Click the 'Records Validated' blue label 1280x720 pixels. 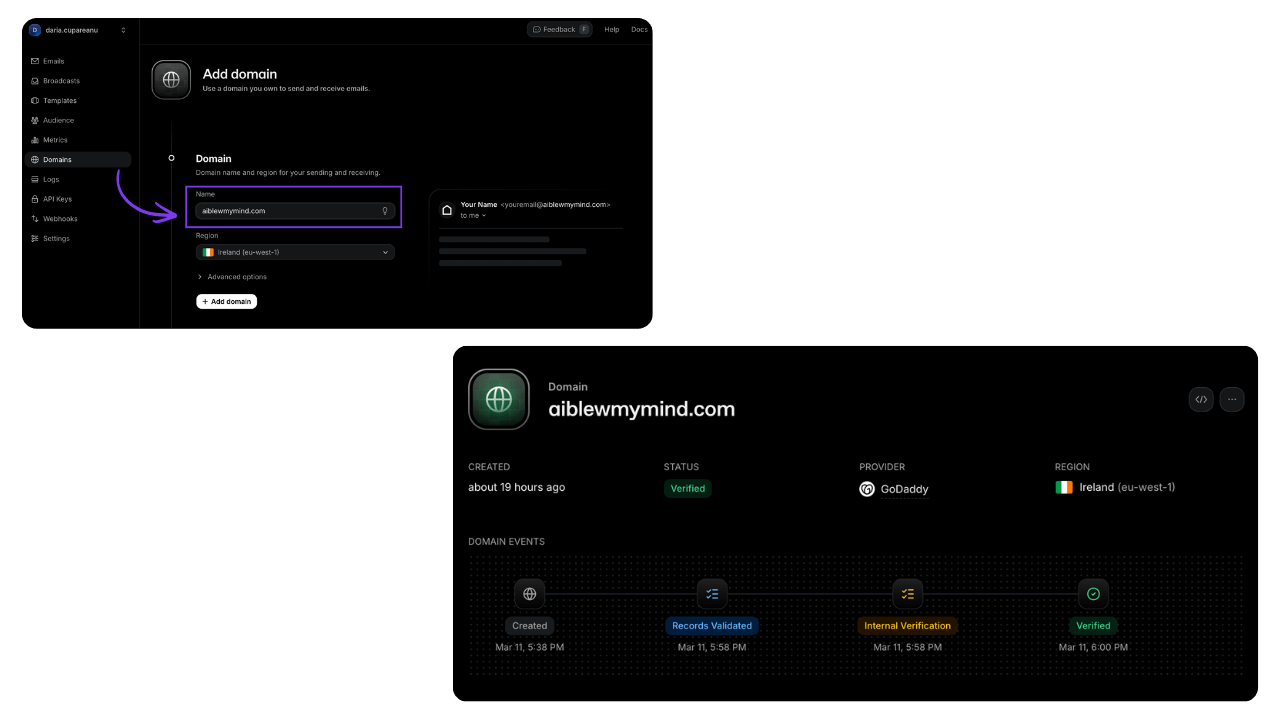click(x=712, y=626)
